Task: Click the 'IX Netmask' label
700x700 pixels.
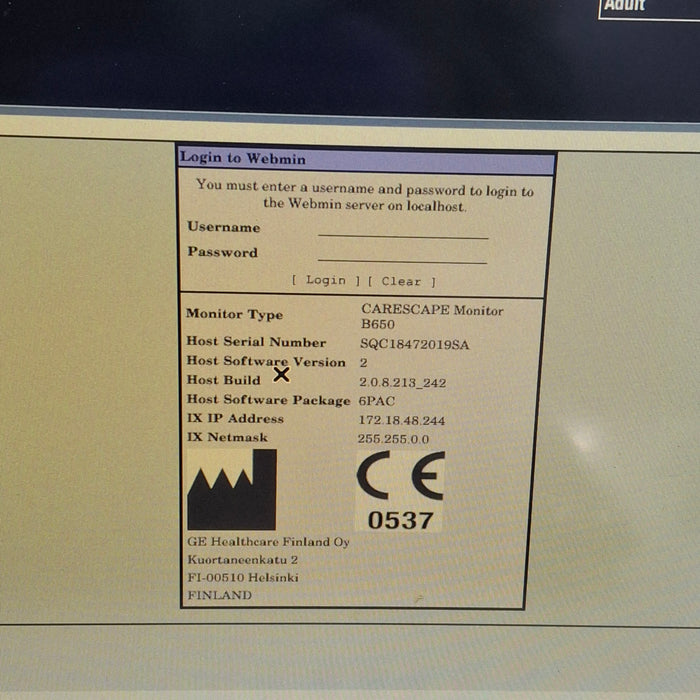Action: point(228,437)
